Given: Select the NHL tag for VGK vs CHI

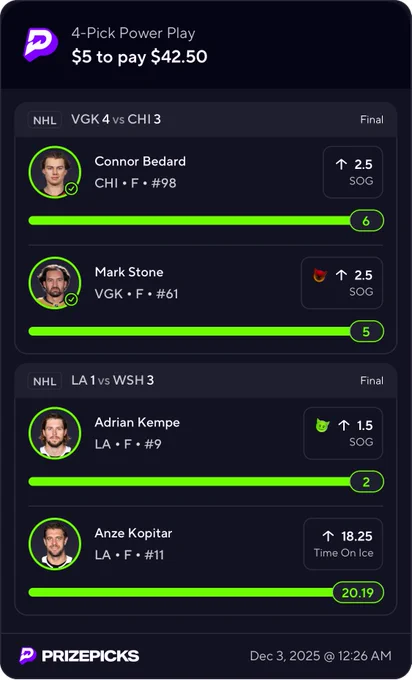Looking at the screenshot, I should [x=45, y=120].
